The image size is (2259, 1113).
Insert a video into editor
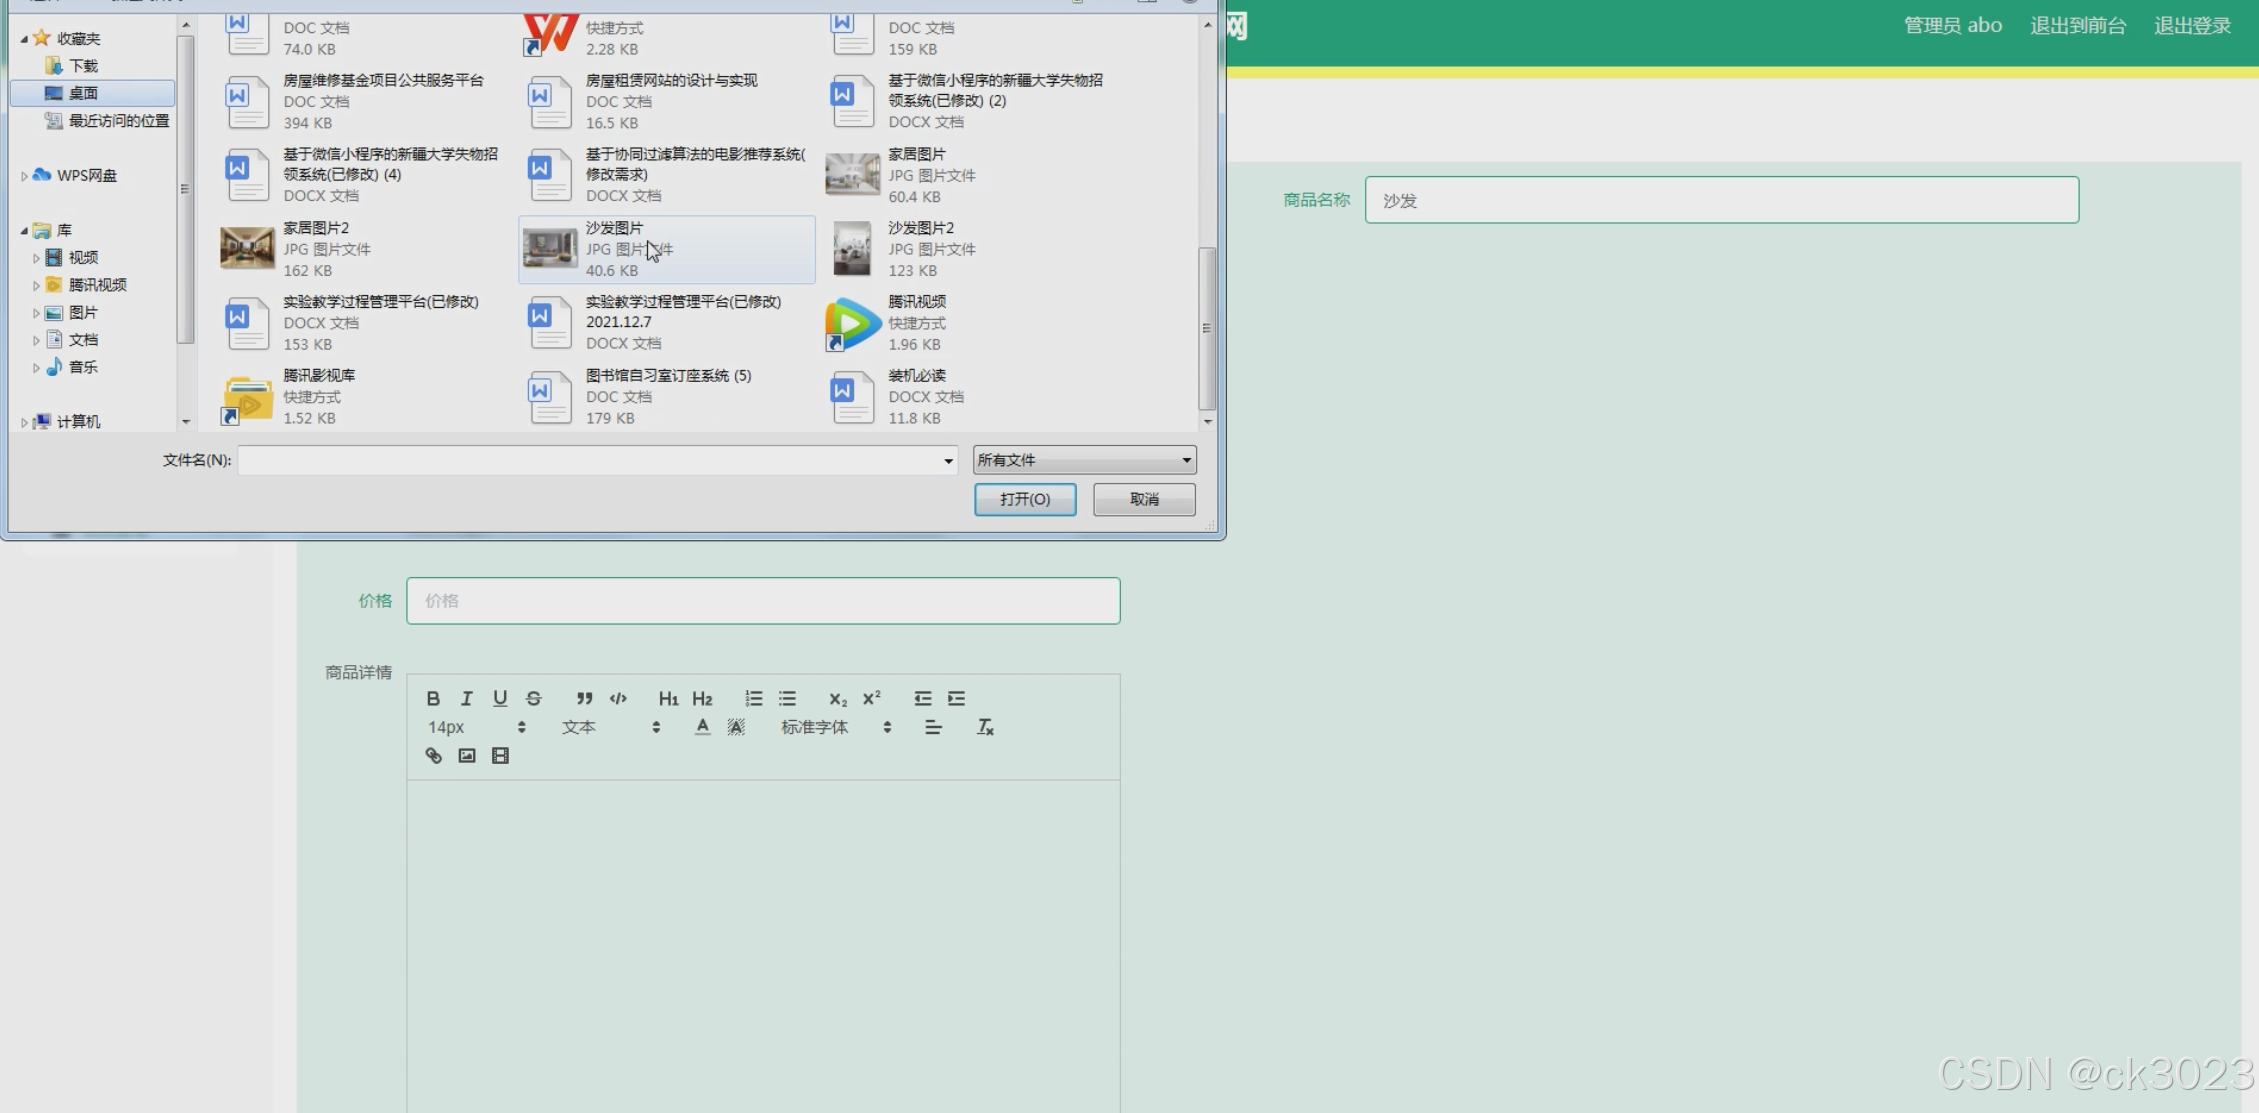(x=500, y=756)
